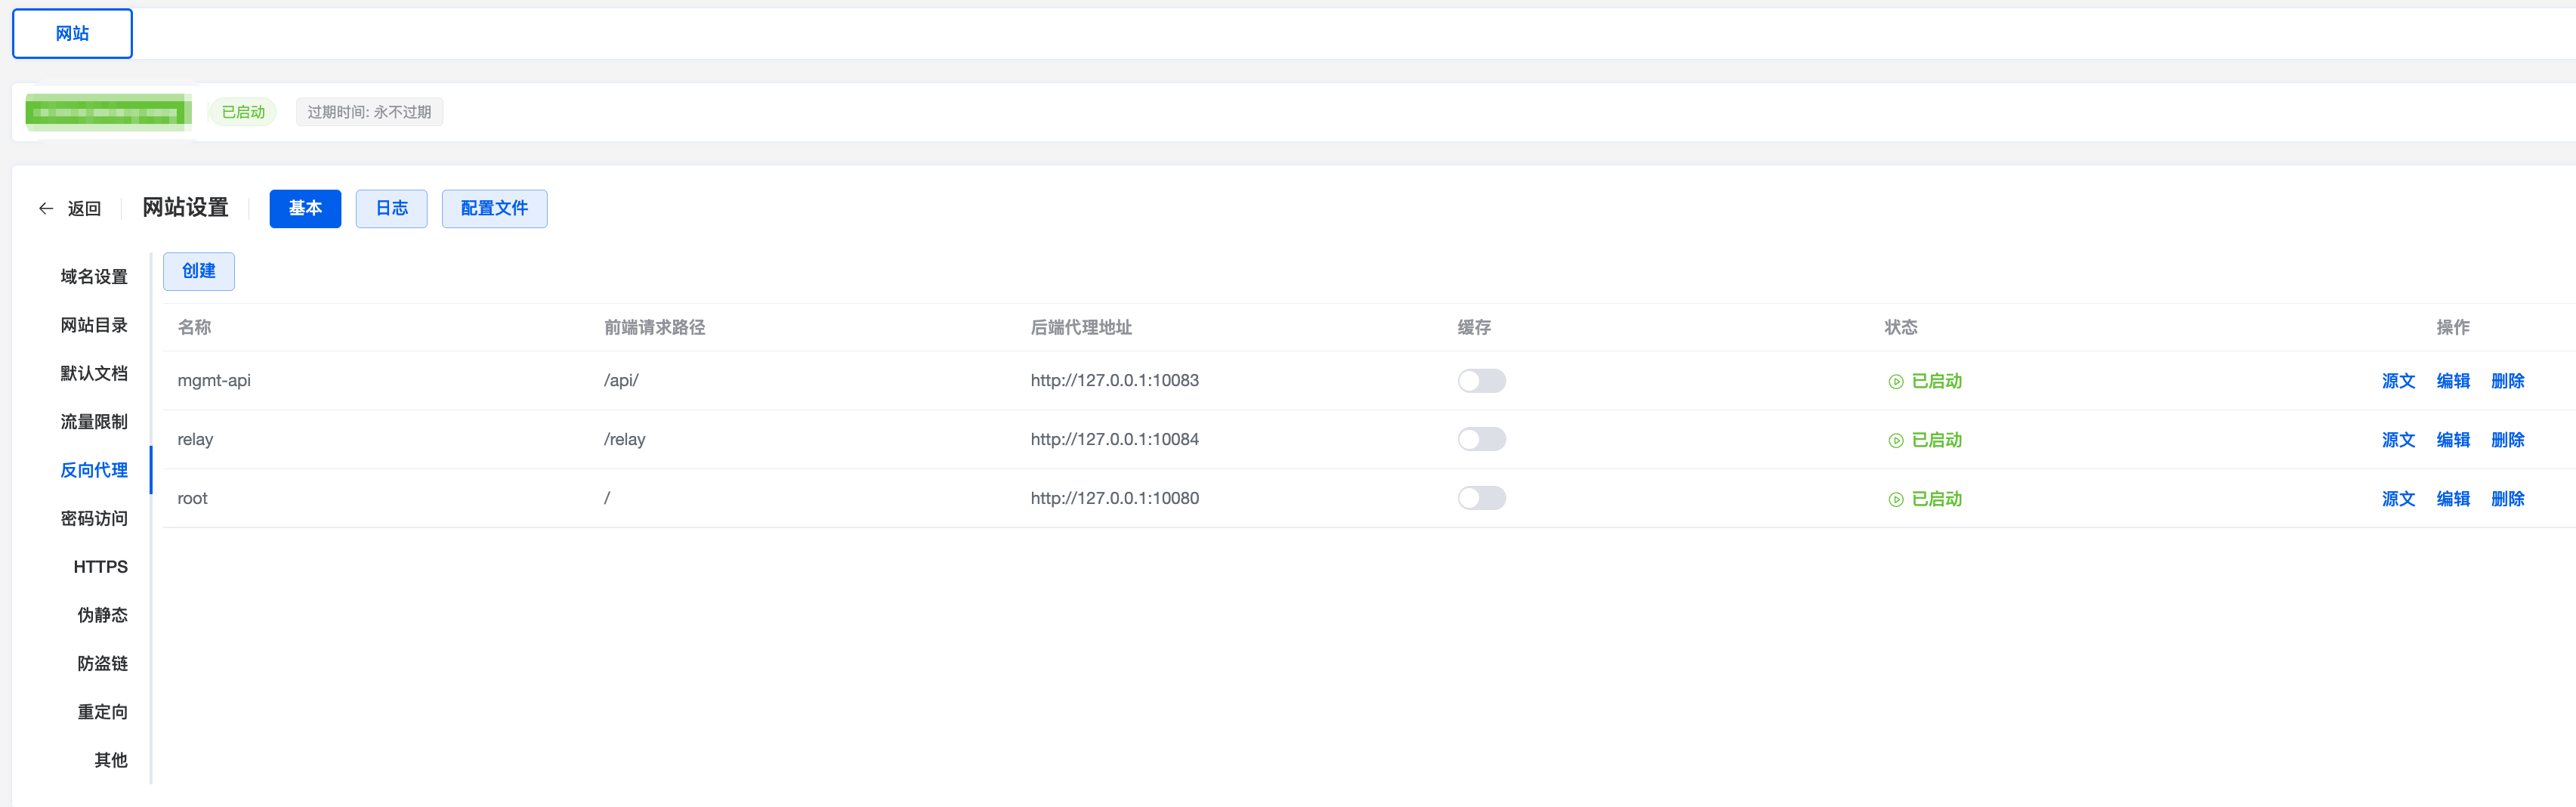Click the /relay path cell

[625, 439]
